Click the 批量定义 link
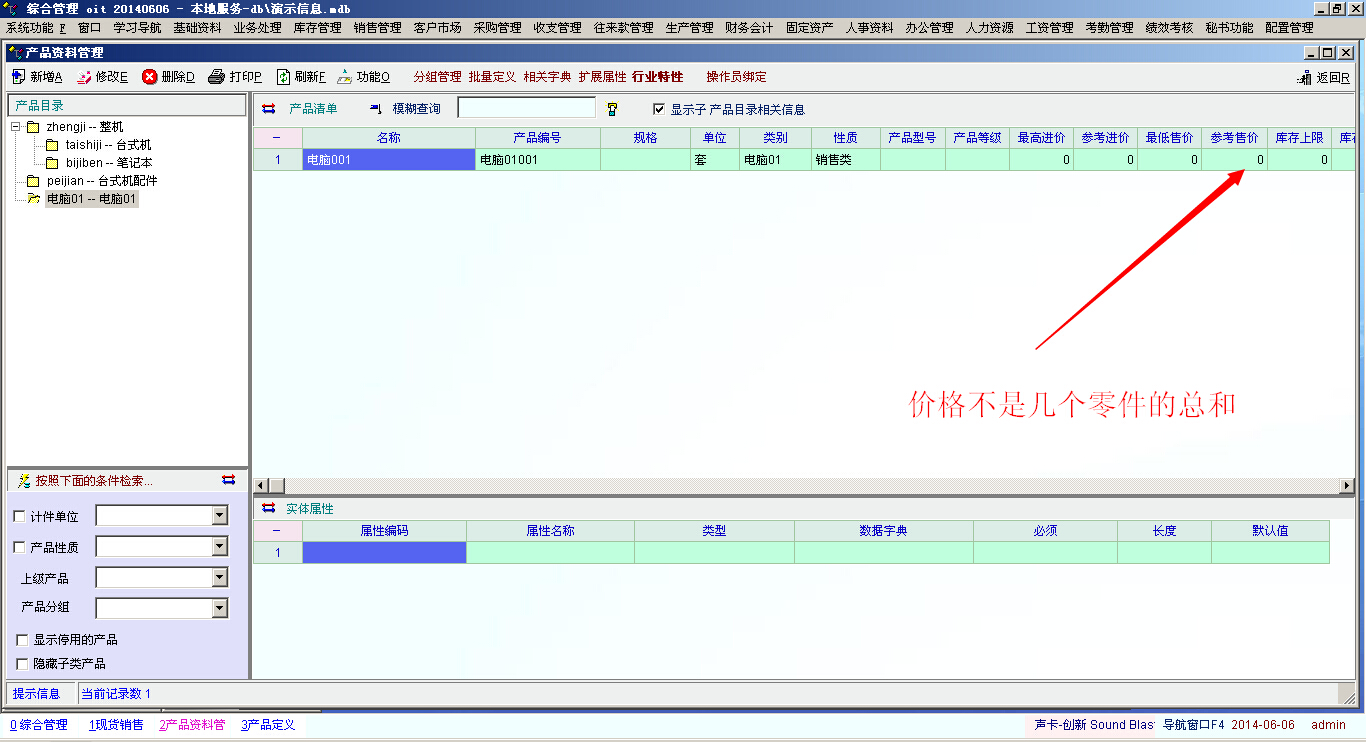The width and height of the screenshot is (1366, 742). pos(492,77)
